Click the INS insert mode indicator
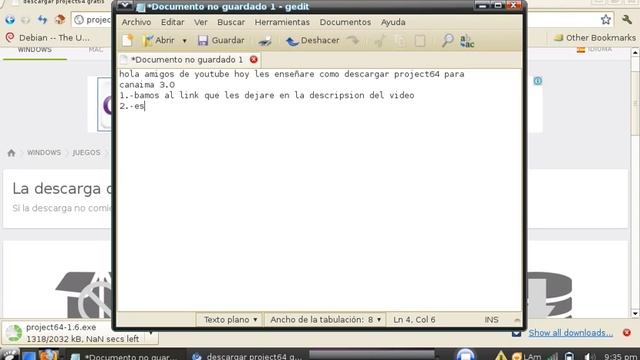 491,320
